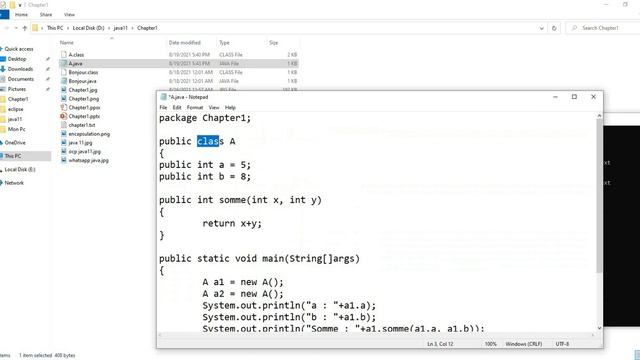The height and width of the screenshot is (360, 640).
Task: Select the A.java file icon
Action: pyautogui.click(x=64, y=63)
